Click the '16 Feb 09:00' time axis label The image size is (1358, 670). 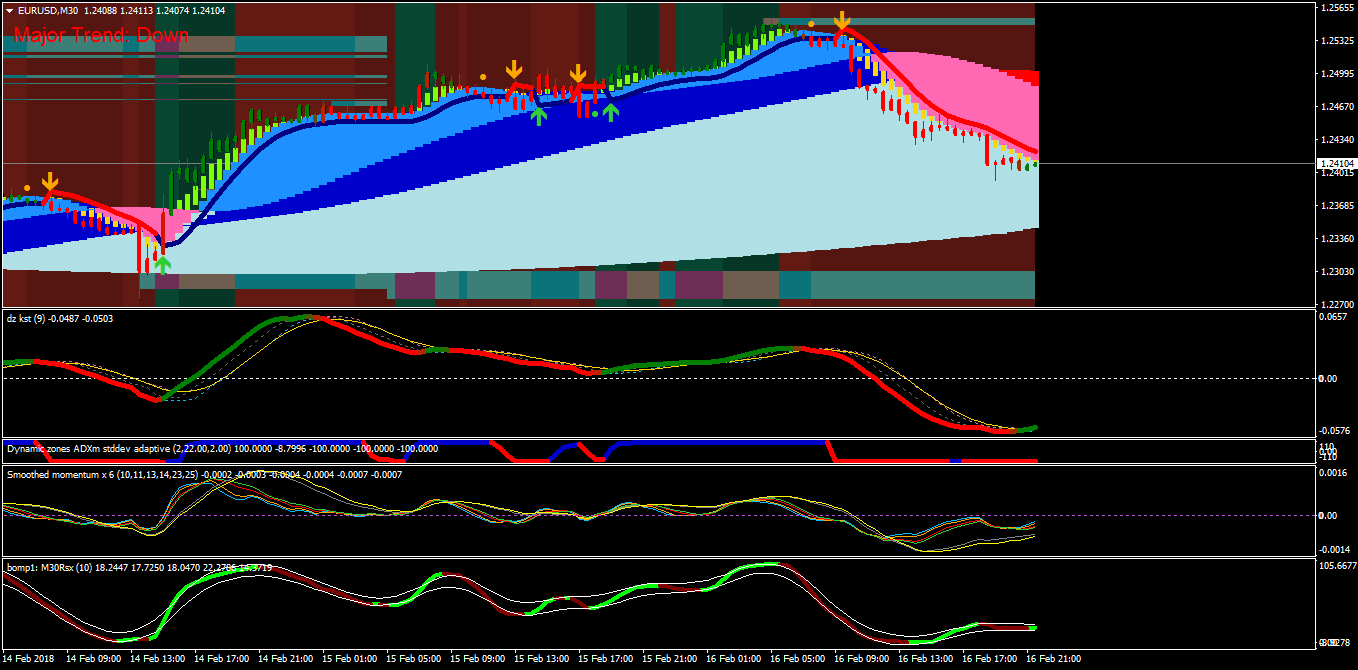tap(861, 660)
